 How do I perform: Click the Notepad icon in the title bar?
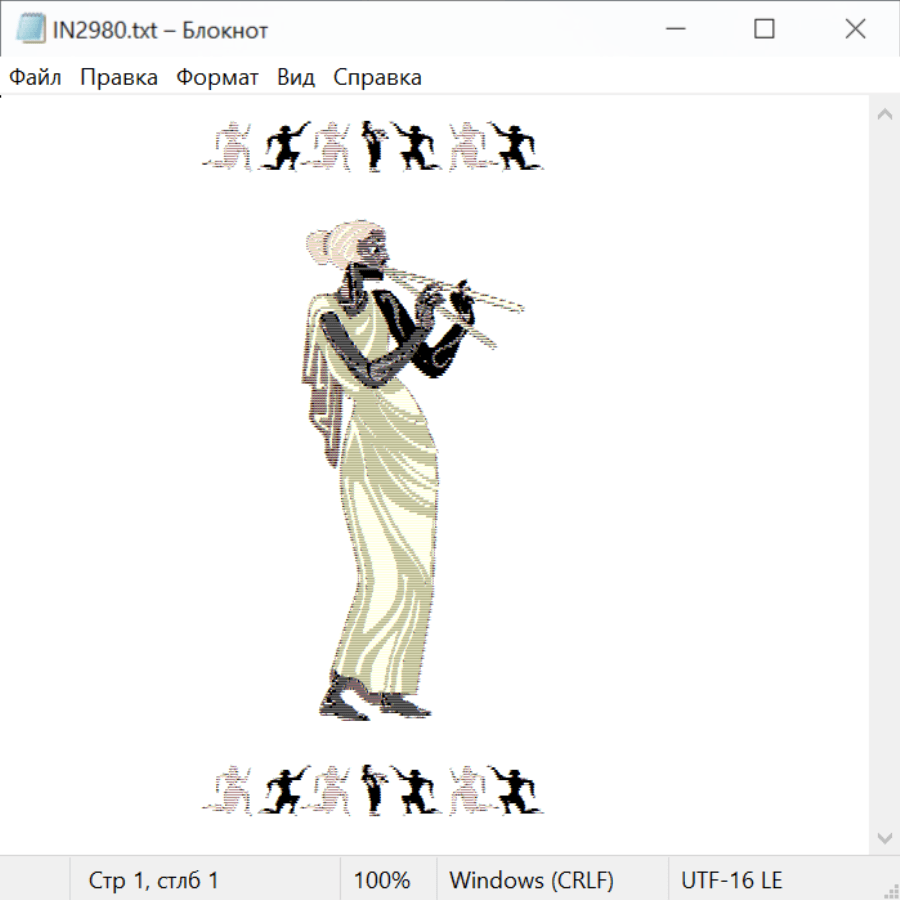pyautogui.click(x=31, y=30)
